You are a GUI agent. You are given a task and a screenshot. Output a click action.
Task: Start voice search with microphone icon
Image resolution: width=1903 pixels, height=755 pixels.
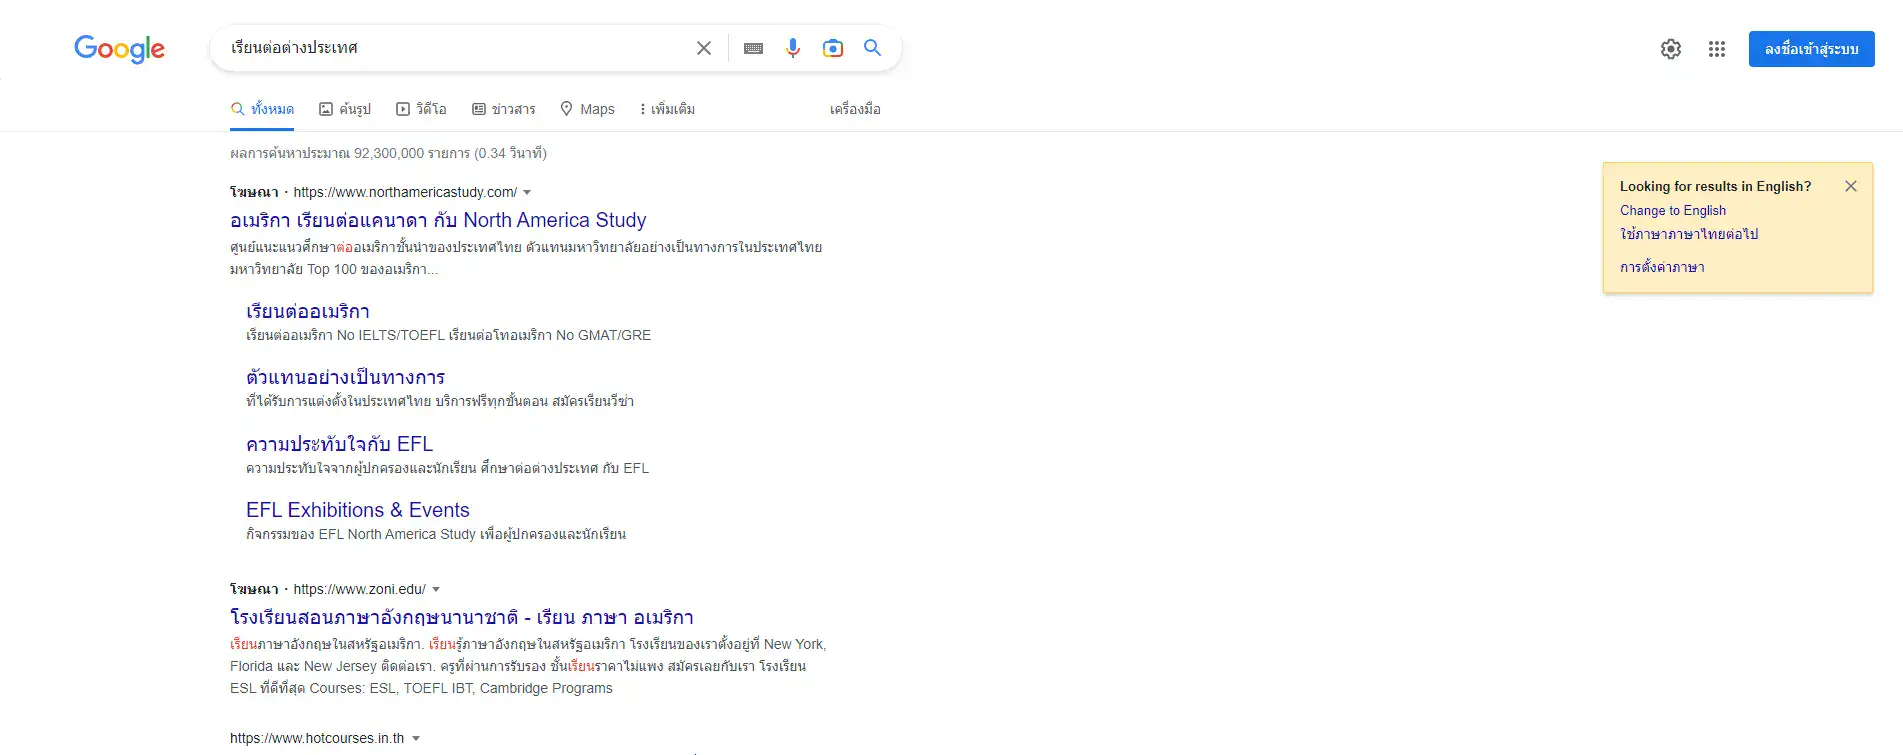pyautogui.click(x=793, y=48)
